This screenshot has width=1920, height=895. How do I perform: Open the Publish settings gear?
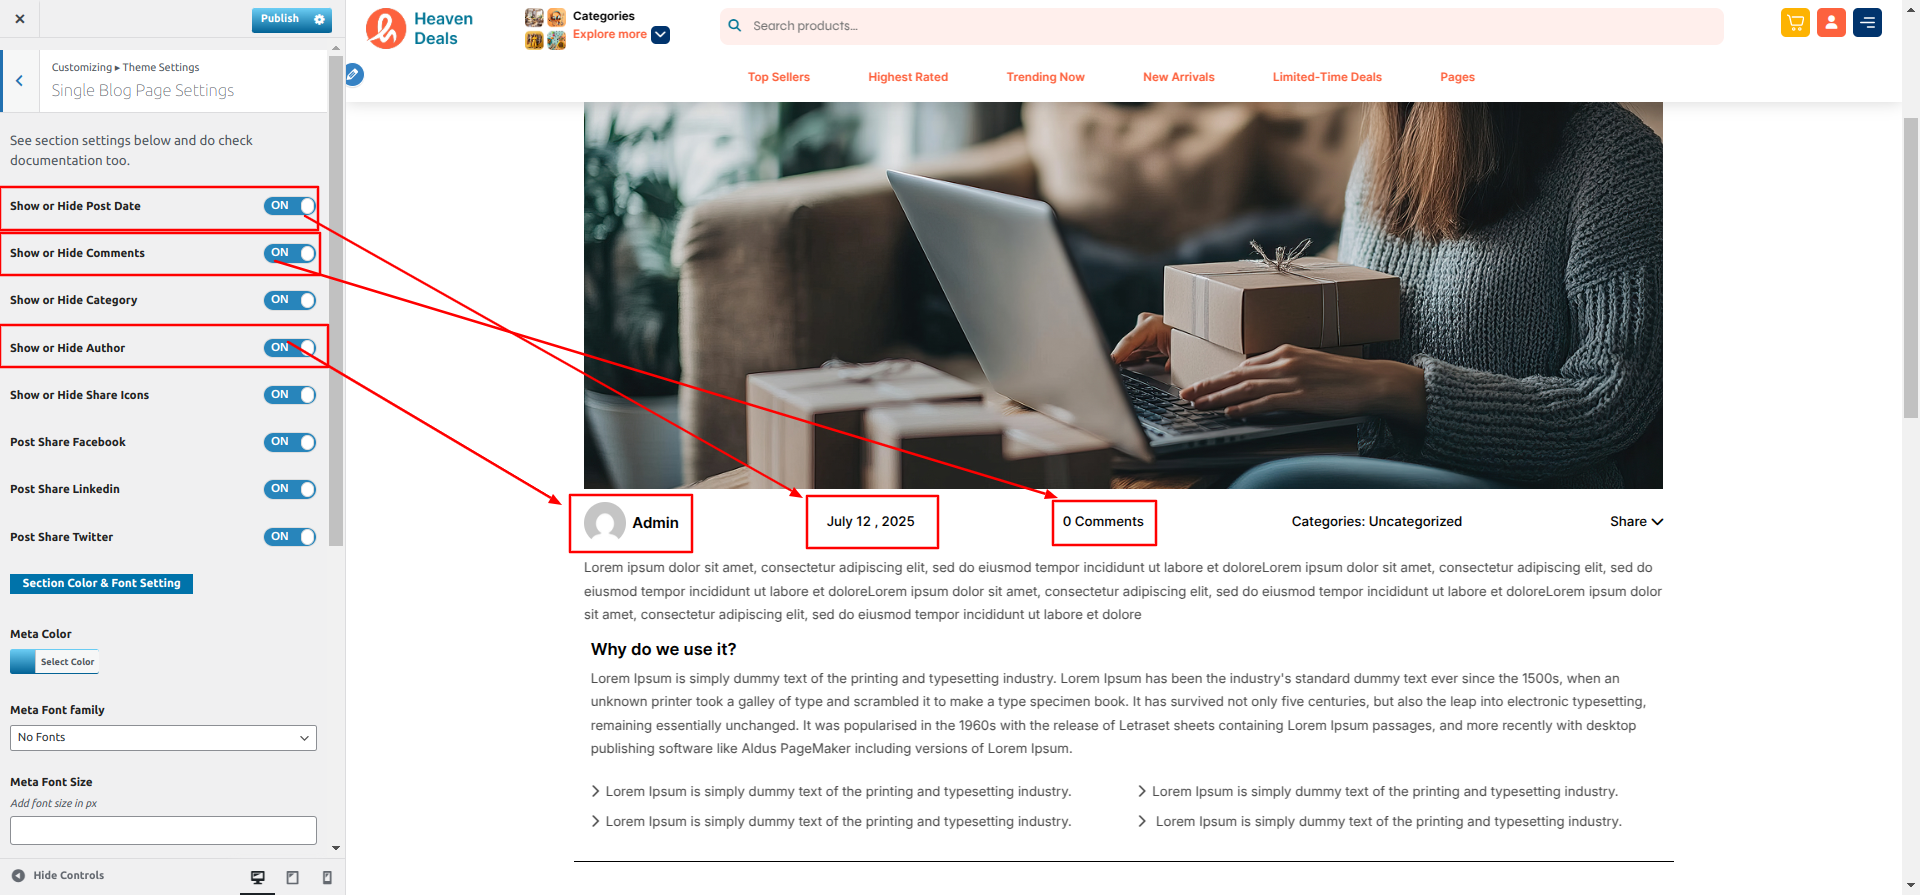point(320,19)
